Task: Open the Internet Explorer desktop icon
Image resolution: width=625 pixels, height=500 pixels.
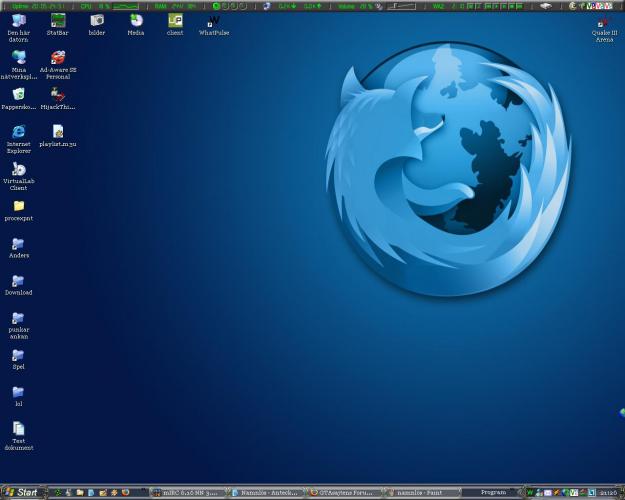Action: point(18,132)
